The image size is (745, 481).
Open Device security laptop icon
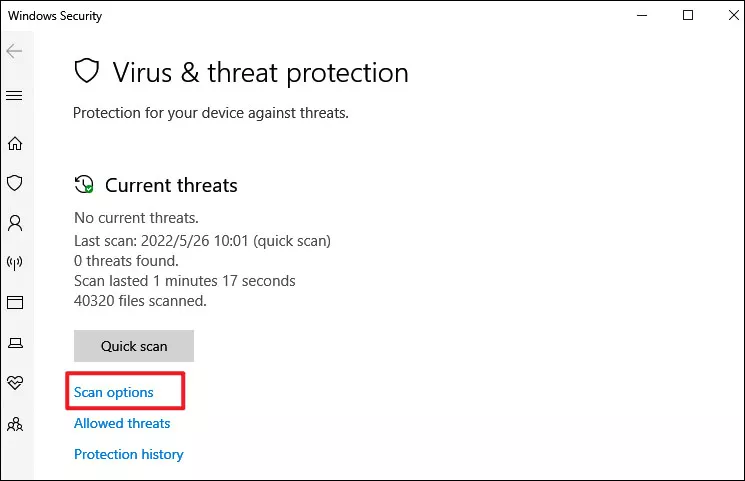[x=15, y=343]
